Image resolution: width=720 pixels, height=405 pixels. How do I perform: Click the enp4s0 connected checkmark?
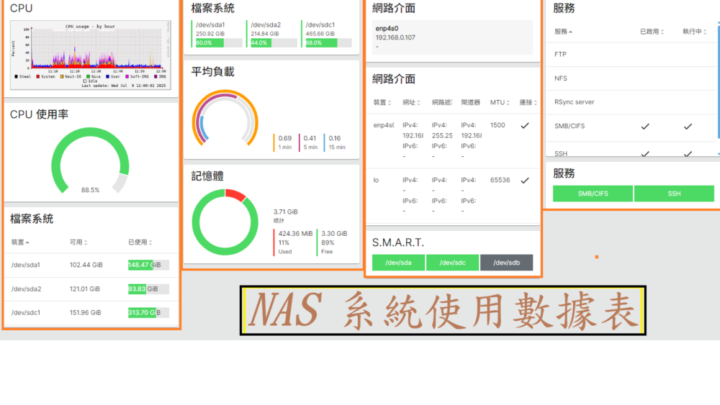(x=525, y=125)
